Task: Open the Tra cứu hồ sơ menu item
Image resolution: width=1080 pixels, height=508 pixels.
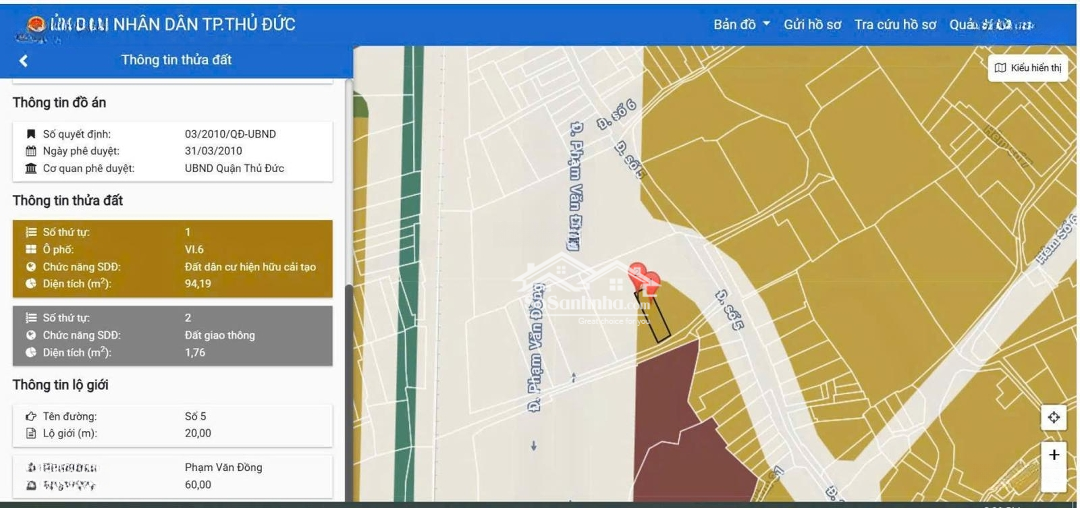Action: click(895, 25)
